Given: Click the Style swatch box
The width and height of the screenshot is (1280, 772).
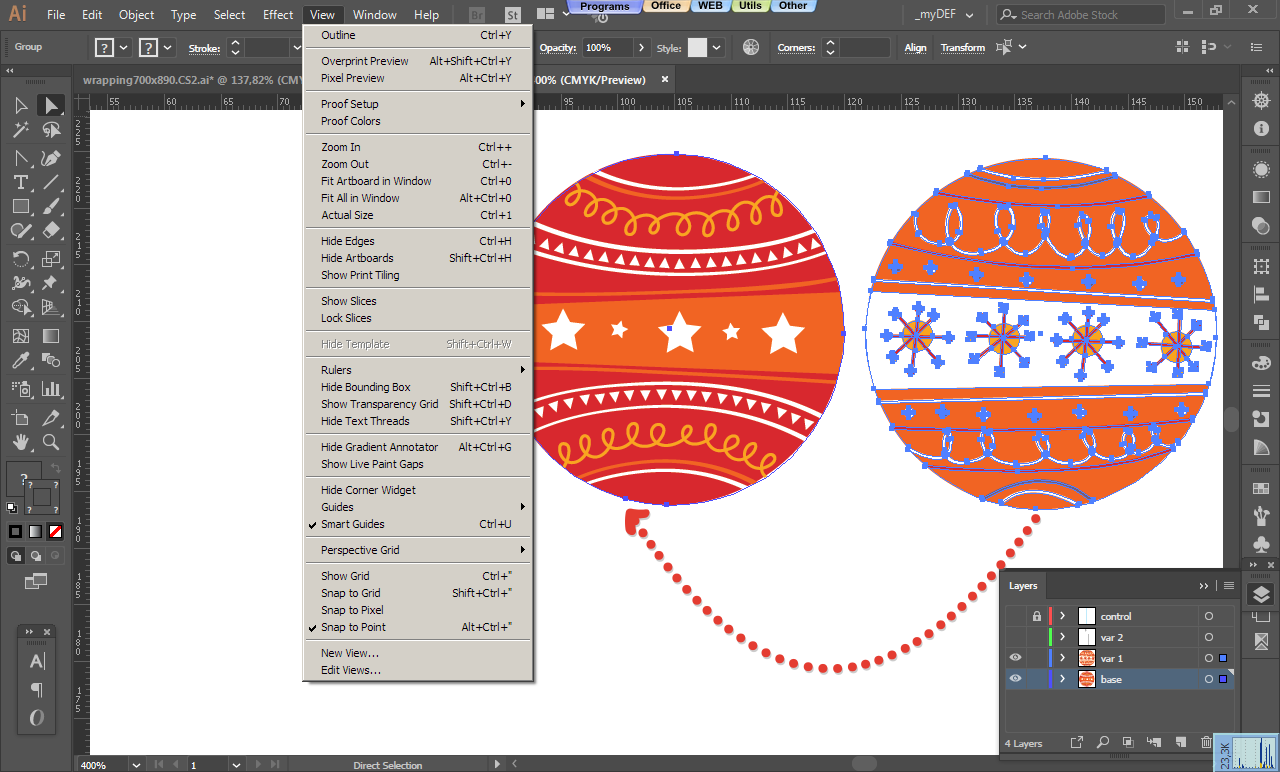Looking at the screenshot, I should [697, 48].
